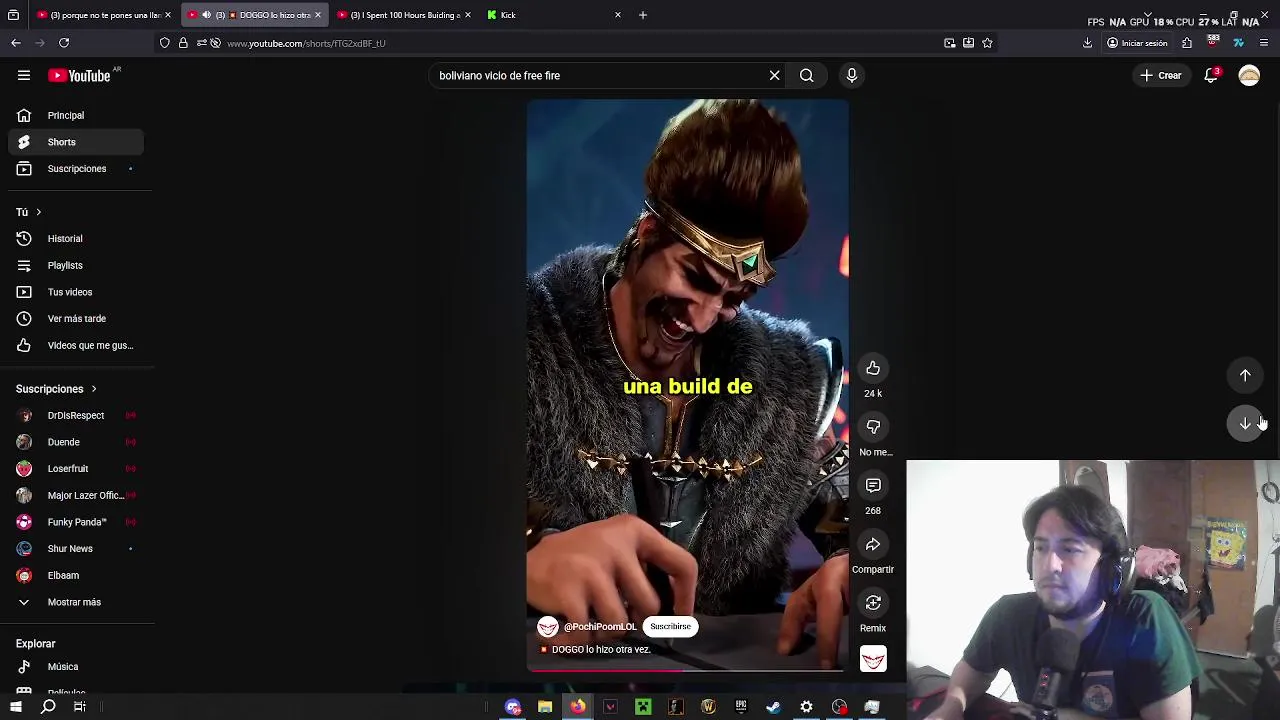Subscribe to @PochiPoomLOL with Suscribirse
The height and width of the screenshot is (720, 1280).
tap(670, 627)
